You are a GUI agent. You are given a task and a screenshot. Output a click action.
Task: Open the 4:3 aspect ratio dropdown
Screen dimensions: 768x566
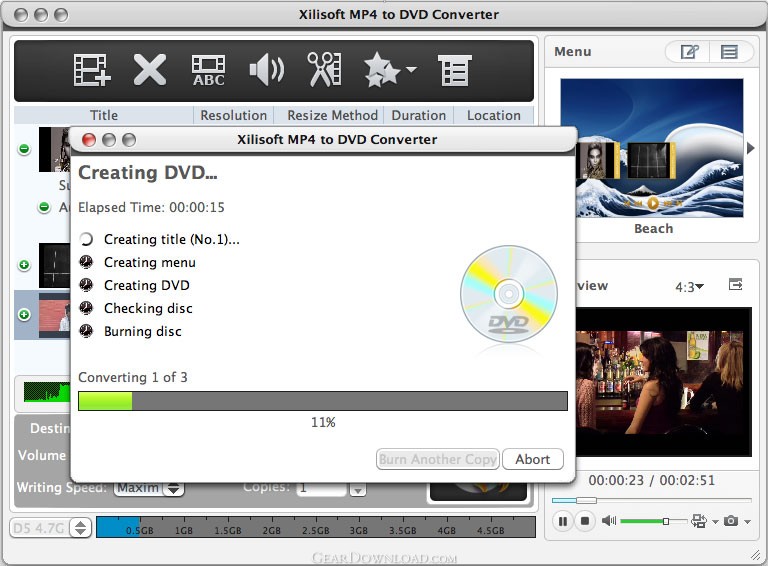point(689,287)
